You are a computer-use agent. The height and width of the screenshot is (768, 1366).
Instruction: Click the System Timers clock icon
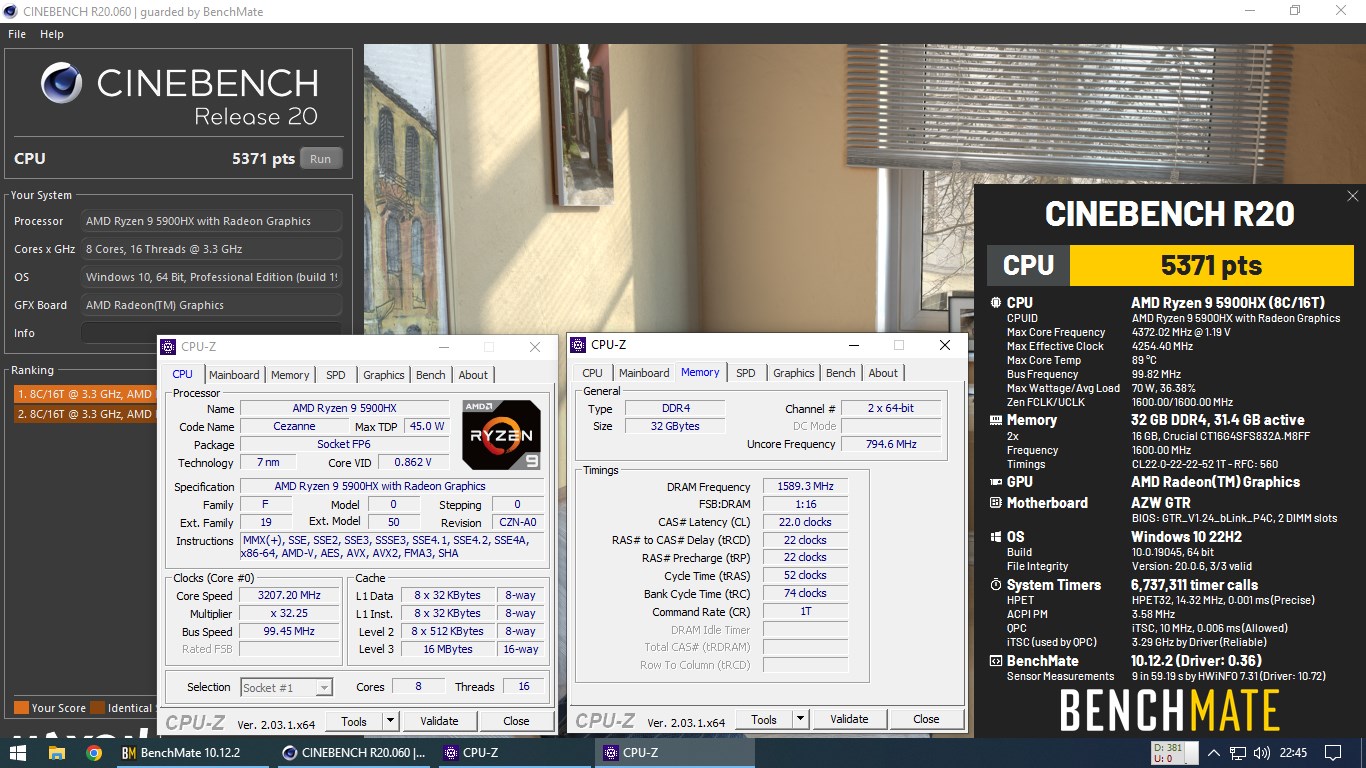pos(995,585)
